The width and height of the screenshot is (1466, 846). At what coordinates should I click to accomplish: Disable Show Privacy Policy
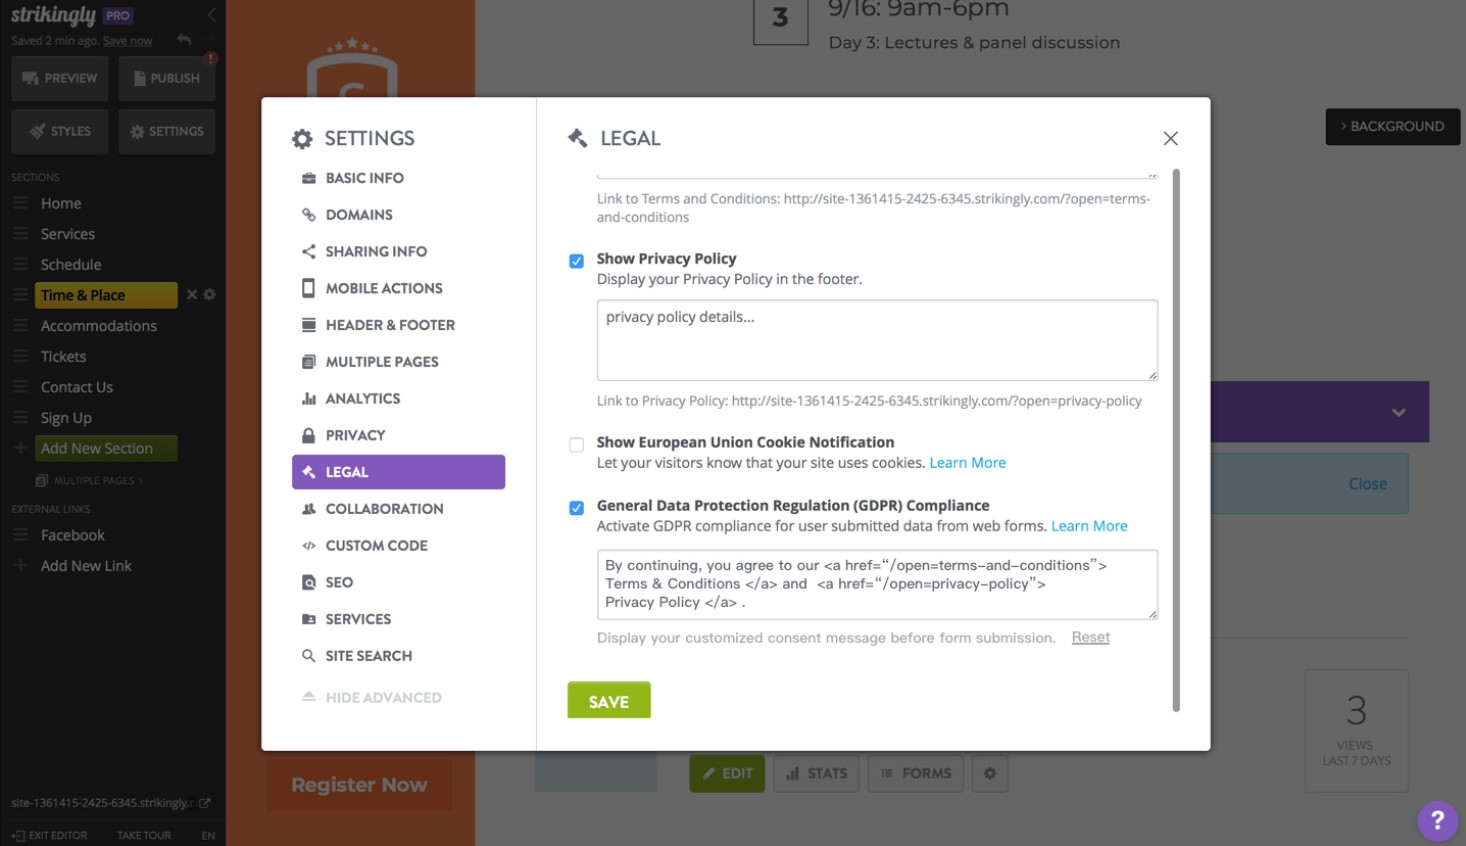click(x=575, y=260)
